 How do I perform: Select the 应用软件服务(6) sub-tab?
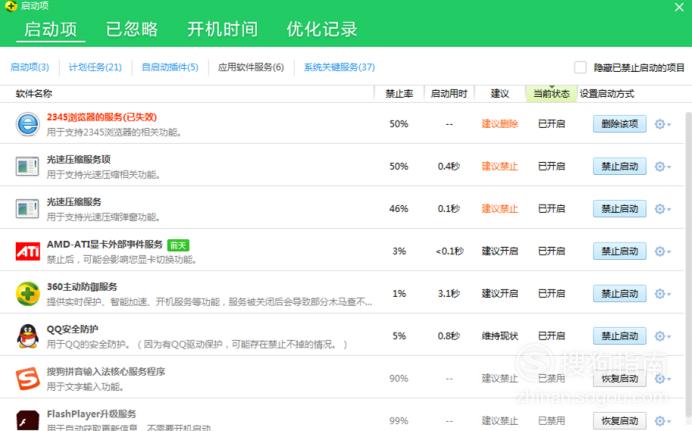[x=251, y=67]
